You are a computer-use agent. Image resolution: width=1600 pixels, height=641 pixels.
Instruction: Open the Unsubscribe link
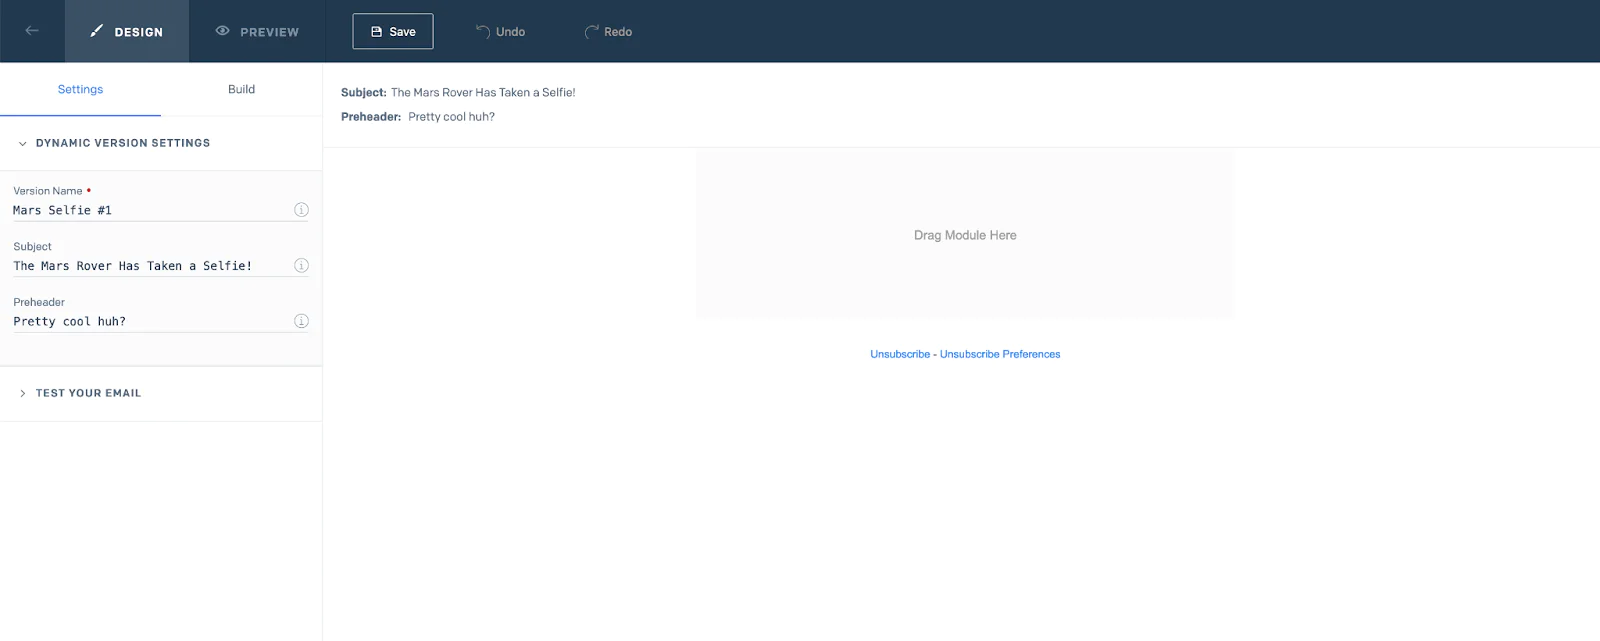tap(899, 354)
